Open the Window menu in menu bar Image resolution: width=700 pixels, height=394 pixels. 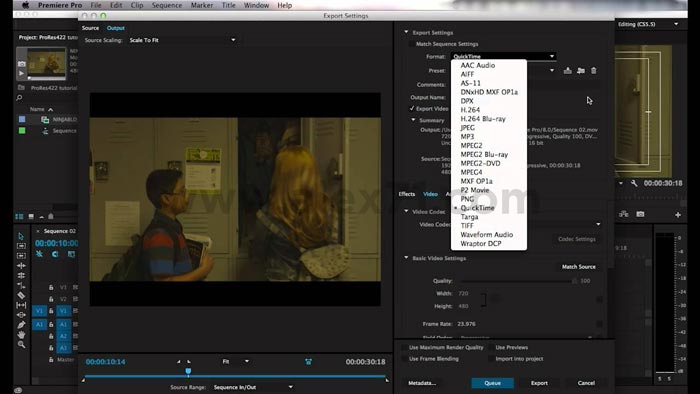pyautogui.click(x=256, y=5)
